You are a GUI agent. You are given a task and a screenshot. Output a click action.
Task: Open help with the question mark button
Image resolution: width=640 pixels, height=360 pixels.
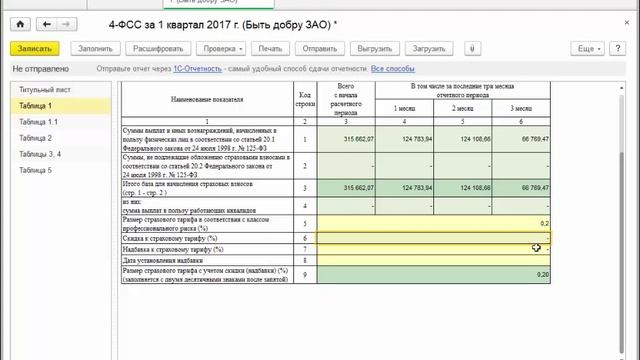618,49
